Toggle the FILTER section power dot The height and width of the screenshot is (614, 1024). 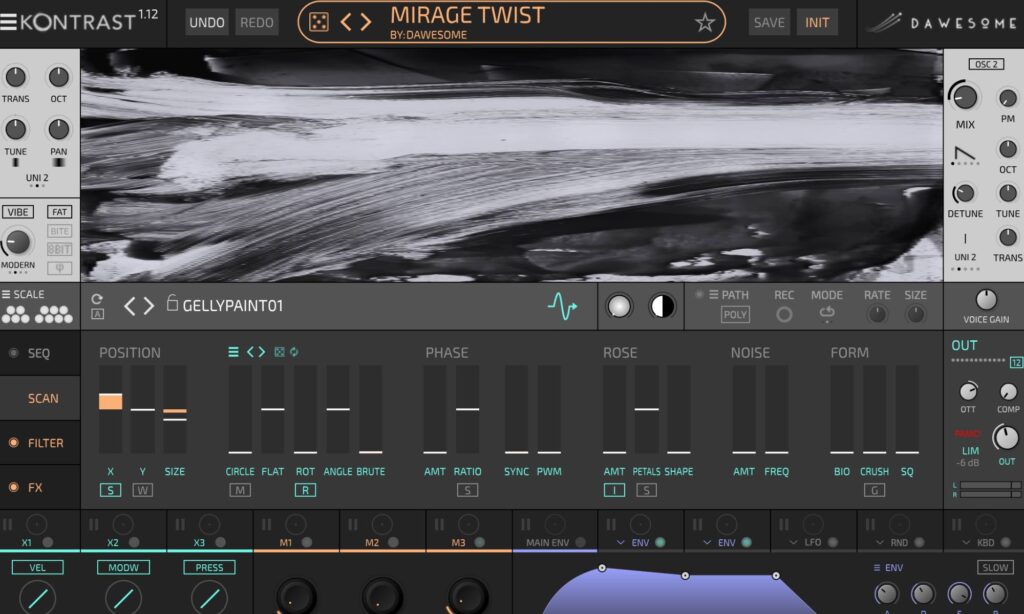tap(13, 443)
